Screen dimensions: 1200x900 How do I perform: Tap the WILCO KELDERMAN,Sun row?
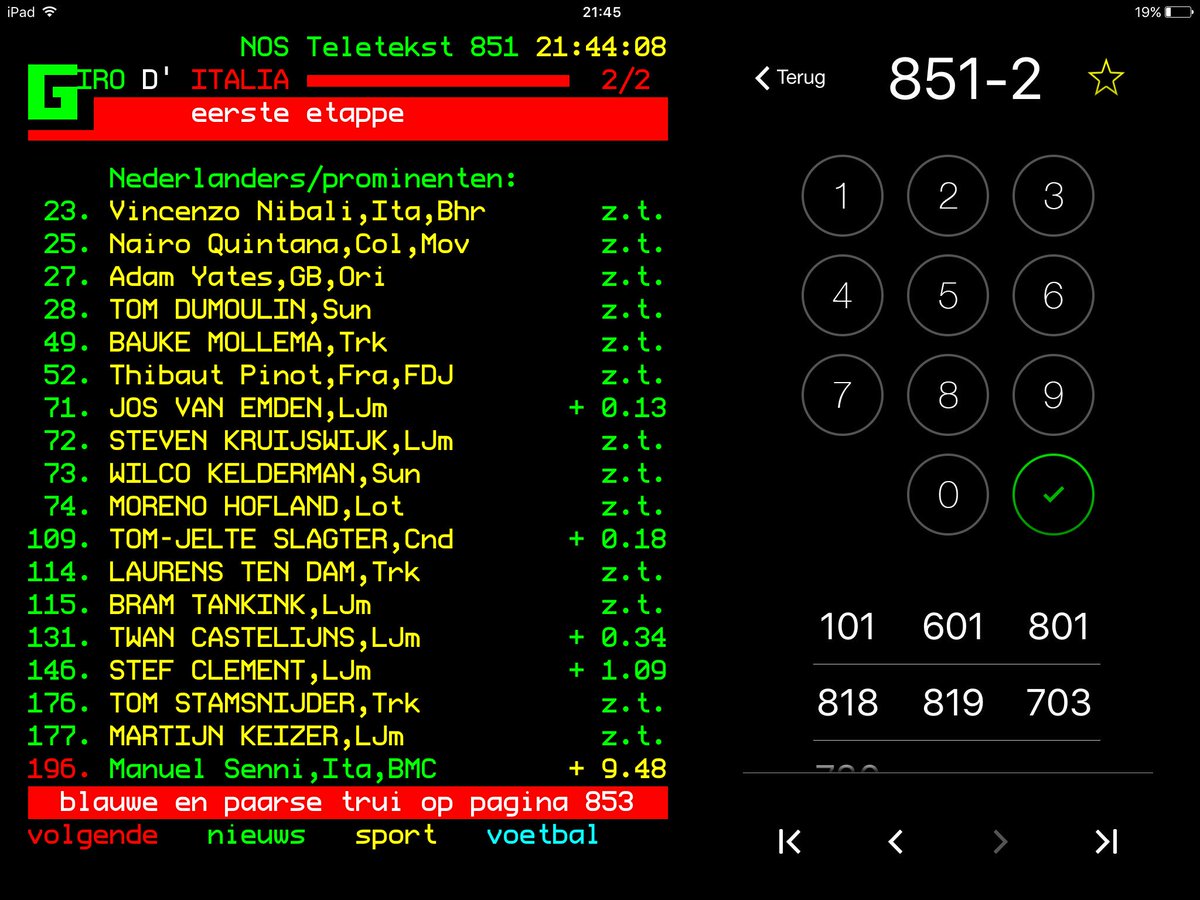[347, 474]
